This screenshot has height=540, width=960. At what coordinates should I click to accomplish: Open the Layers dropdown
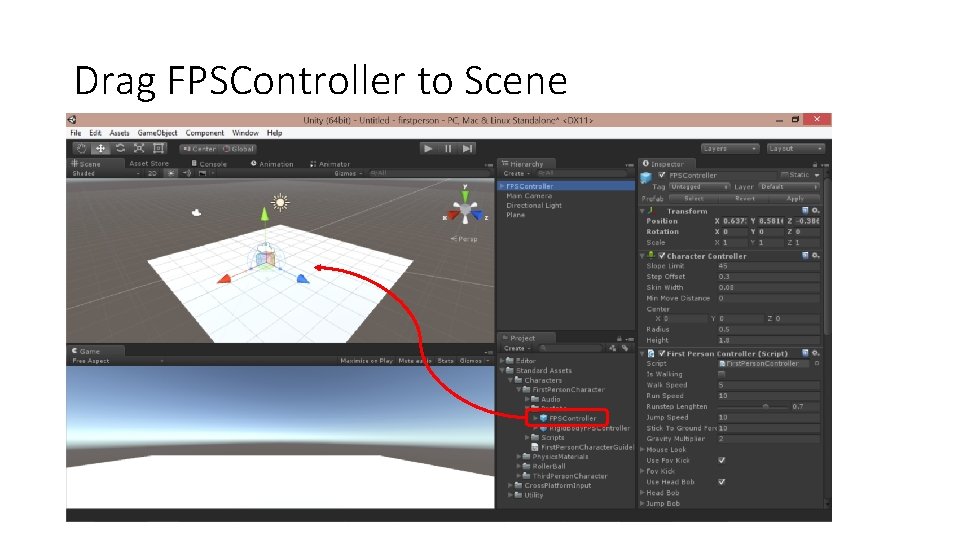(x=730, y=149)
